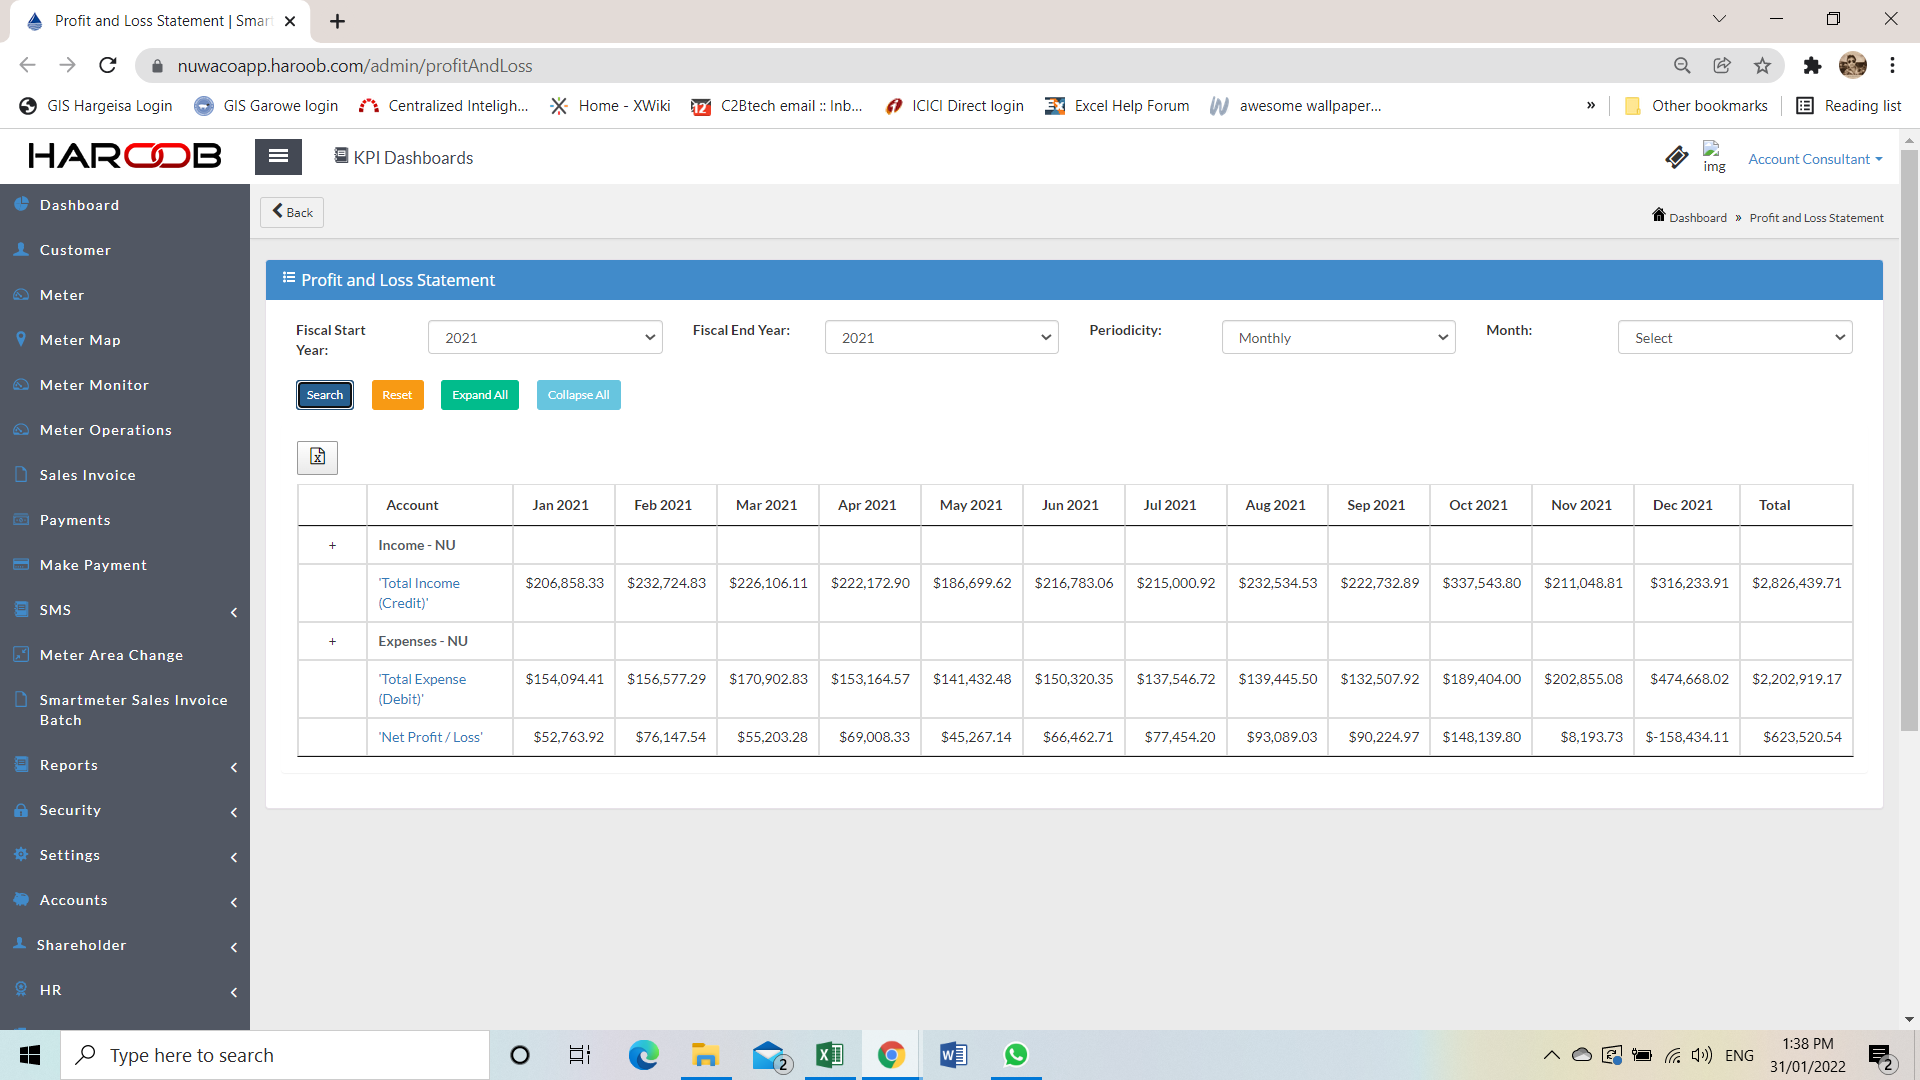Open the Reading list
Screen dimensions: 1920x1080
[1849, 106]
